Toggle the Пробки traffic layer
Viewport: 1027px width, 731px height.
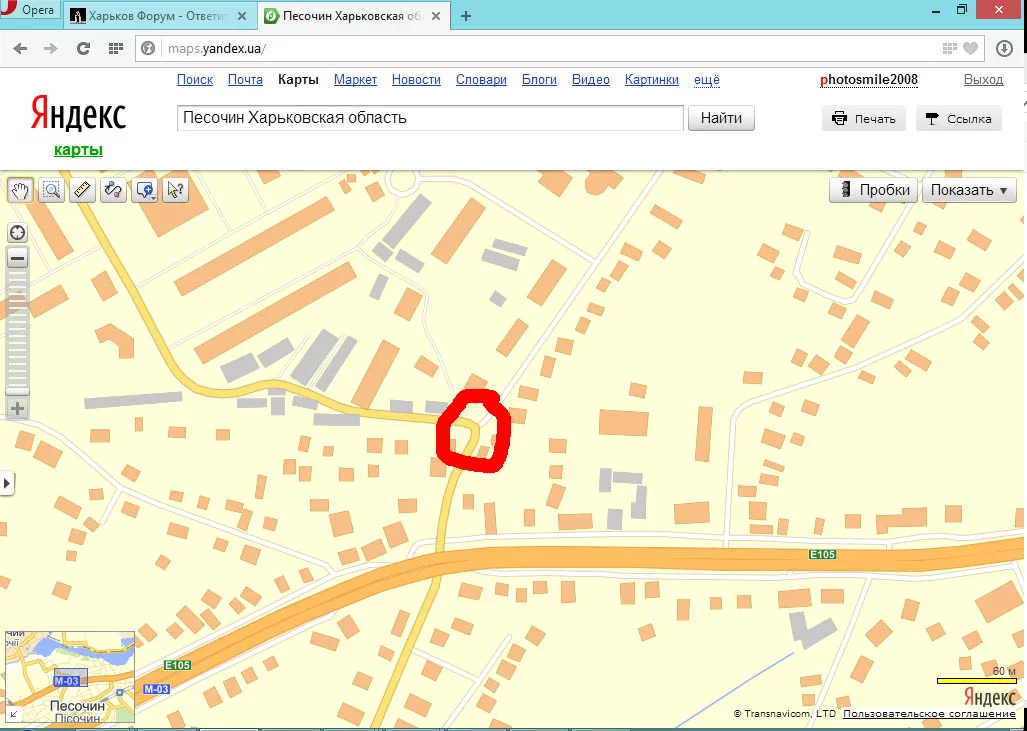click(x=873, y=190)
